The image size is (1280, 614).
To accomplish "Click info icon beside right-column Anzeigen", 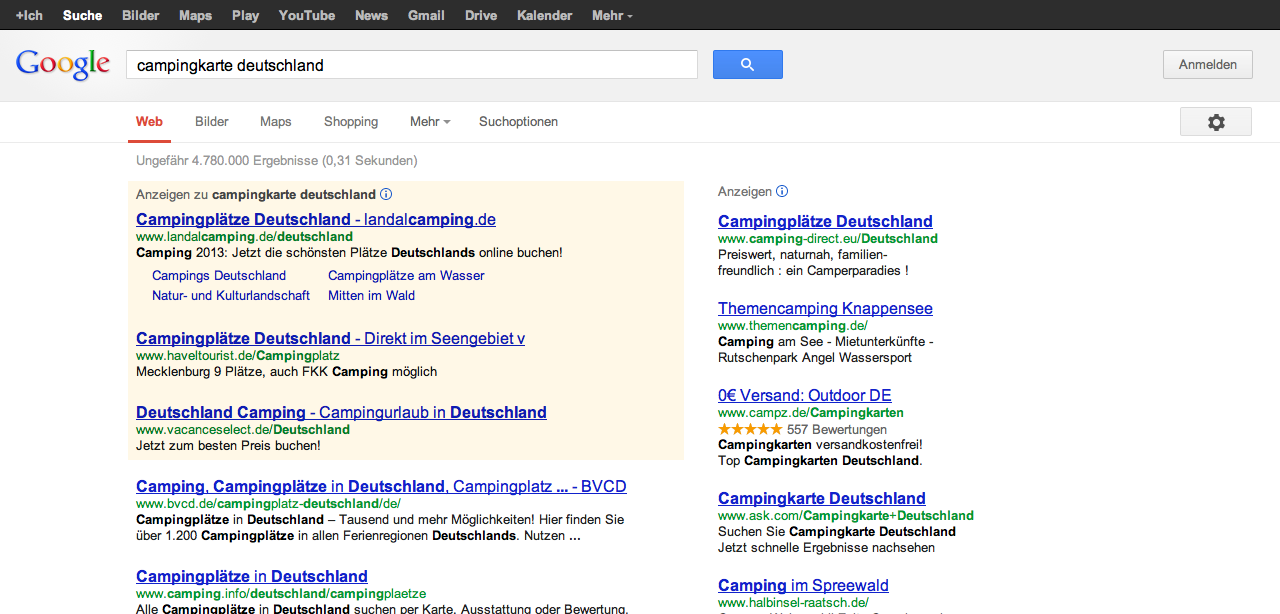I will (782, 192).
